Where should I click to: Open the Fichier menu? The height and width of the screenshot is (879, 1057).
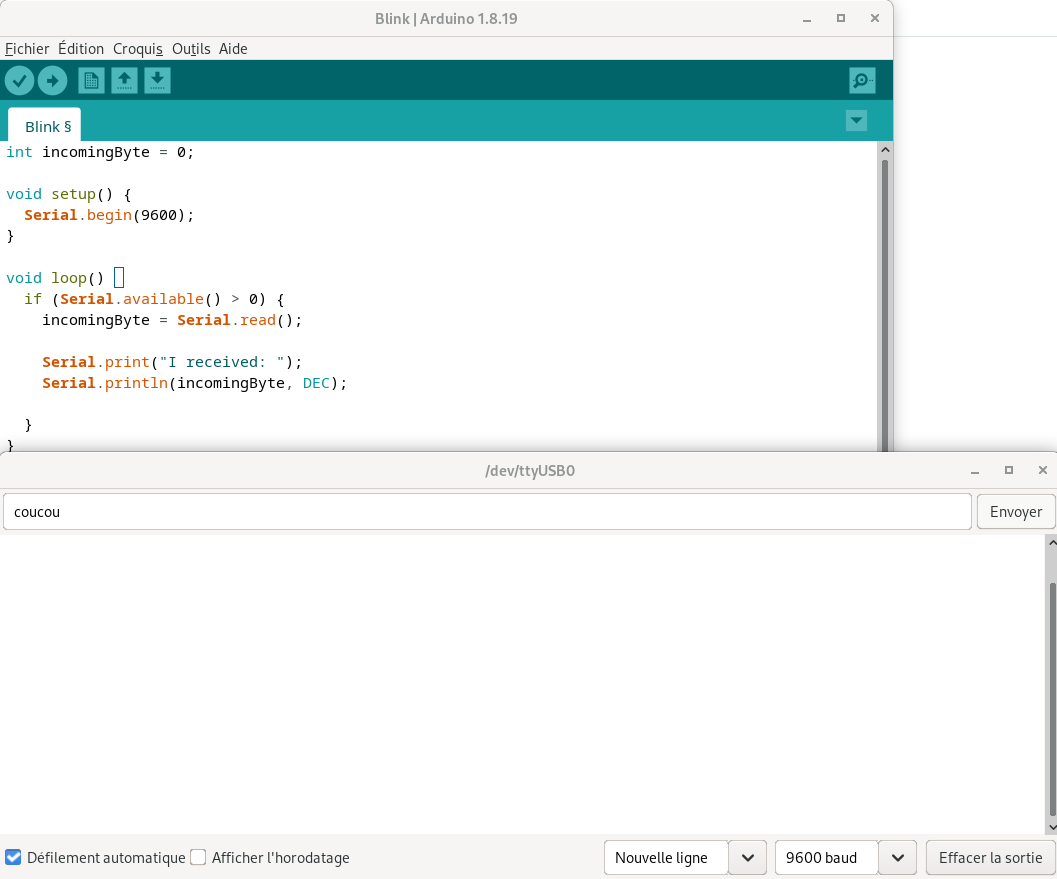click(27, 48)
